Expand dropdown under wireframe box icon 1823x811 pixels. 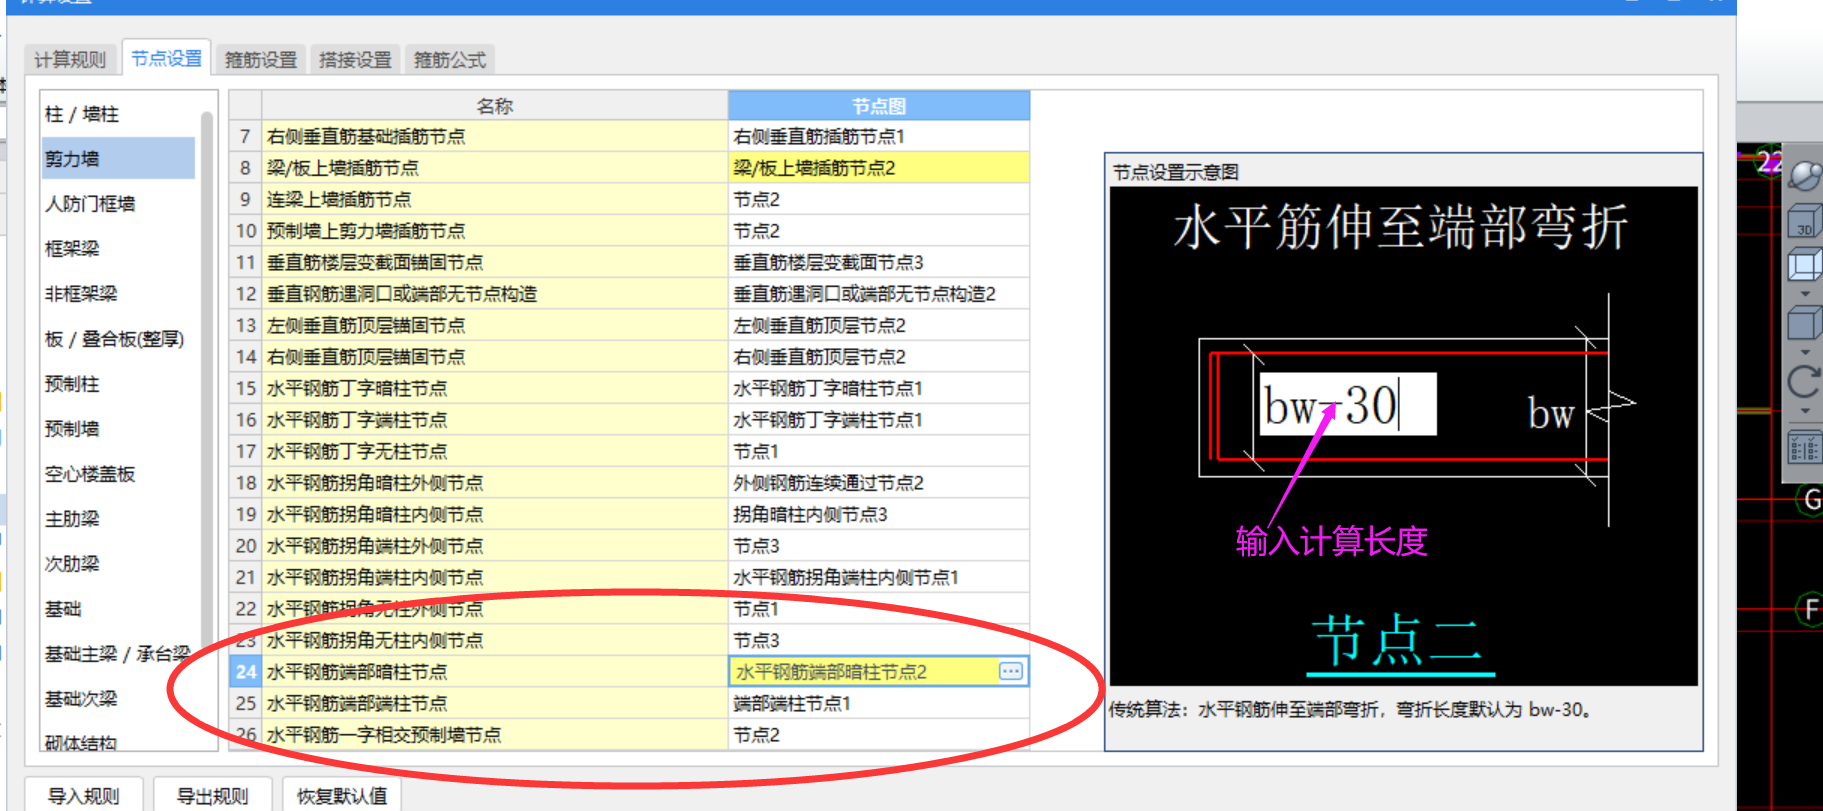(x=1805, y=294)
